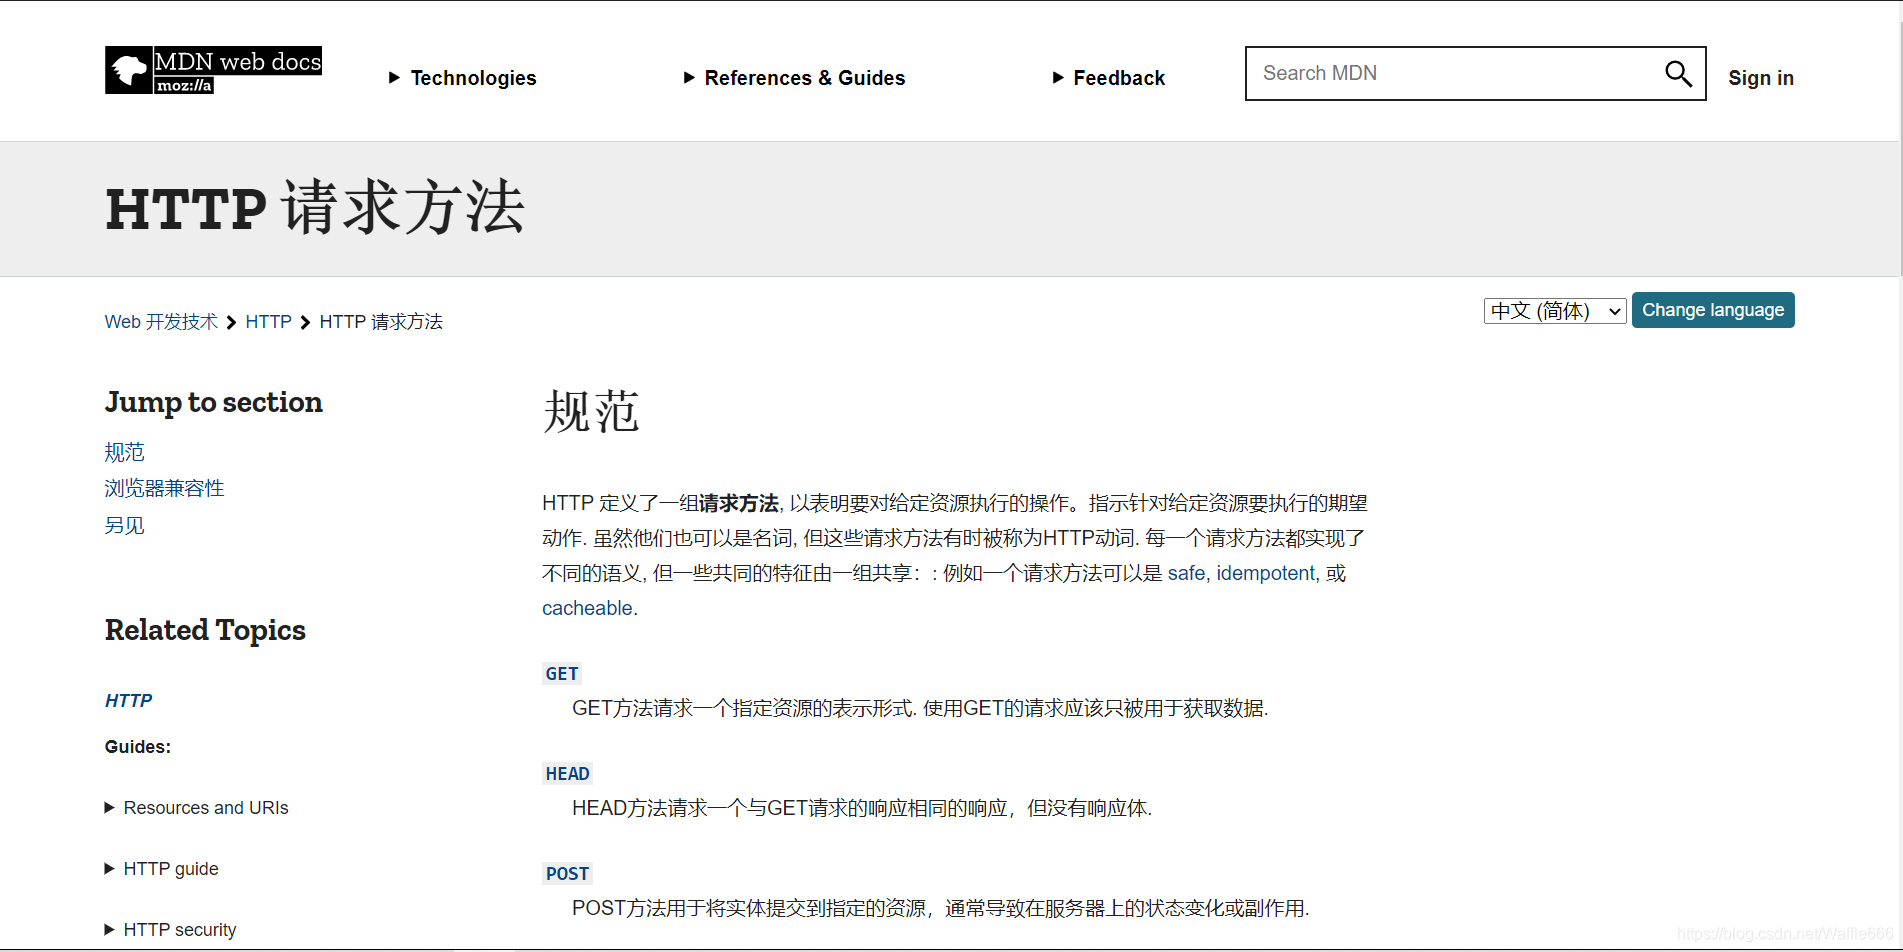Jump to the 另见 section
This screenshot has width=1903, height=952.
click(125, 525)
